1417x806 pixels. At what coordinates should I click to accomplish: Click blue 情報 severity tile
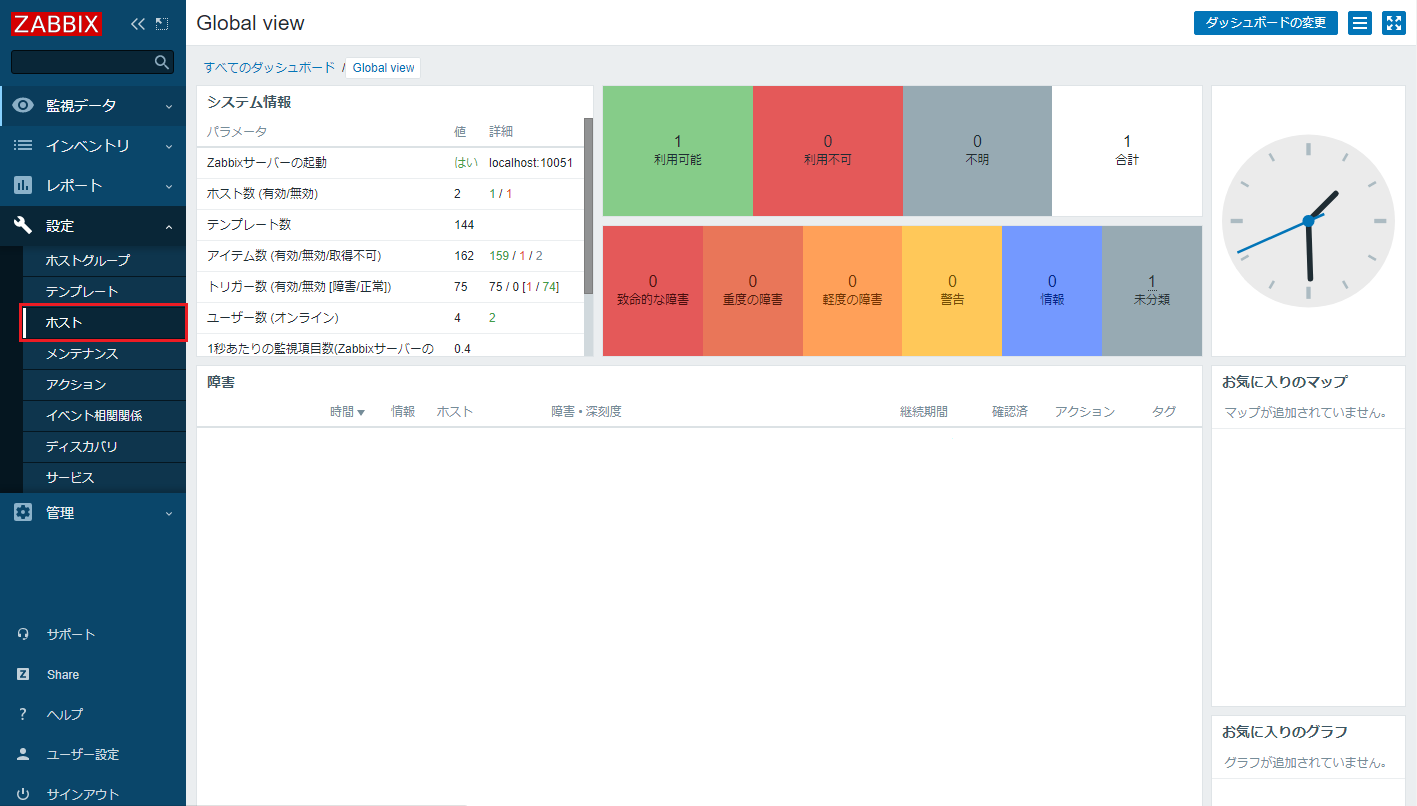[x=1052, y=291]
